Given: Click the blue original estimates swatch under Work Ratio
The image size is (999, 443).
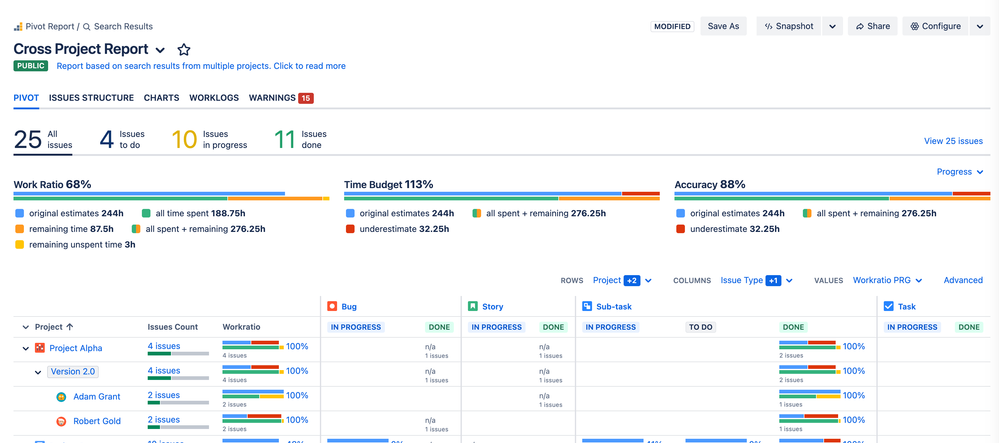Looking at the screenshot, I should [19, 214].
